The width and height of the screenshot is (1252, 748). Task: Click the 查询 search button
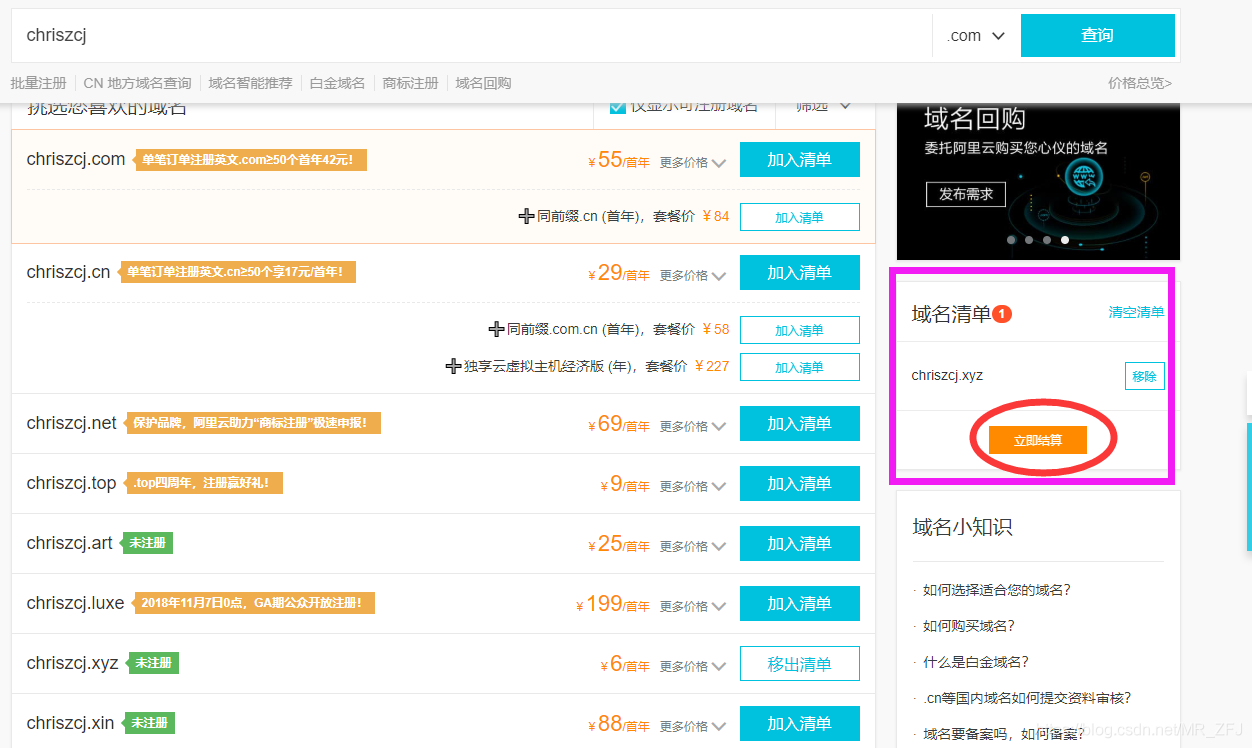click(x=1097, y=34)
